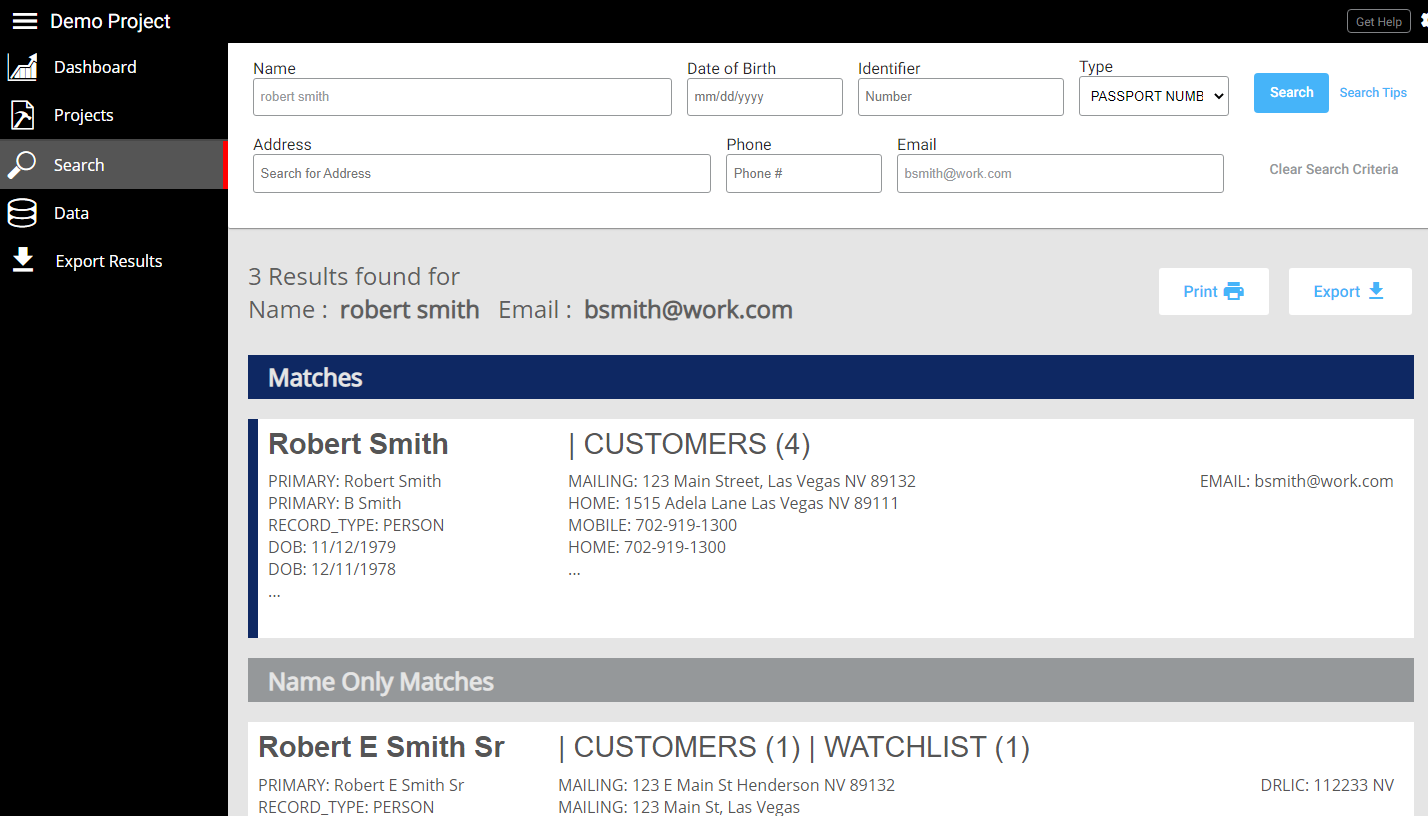Viewport: 1428px width, 816px height.
Task: Open the hamburger menu icon
Action: click(x=24, y=21)
